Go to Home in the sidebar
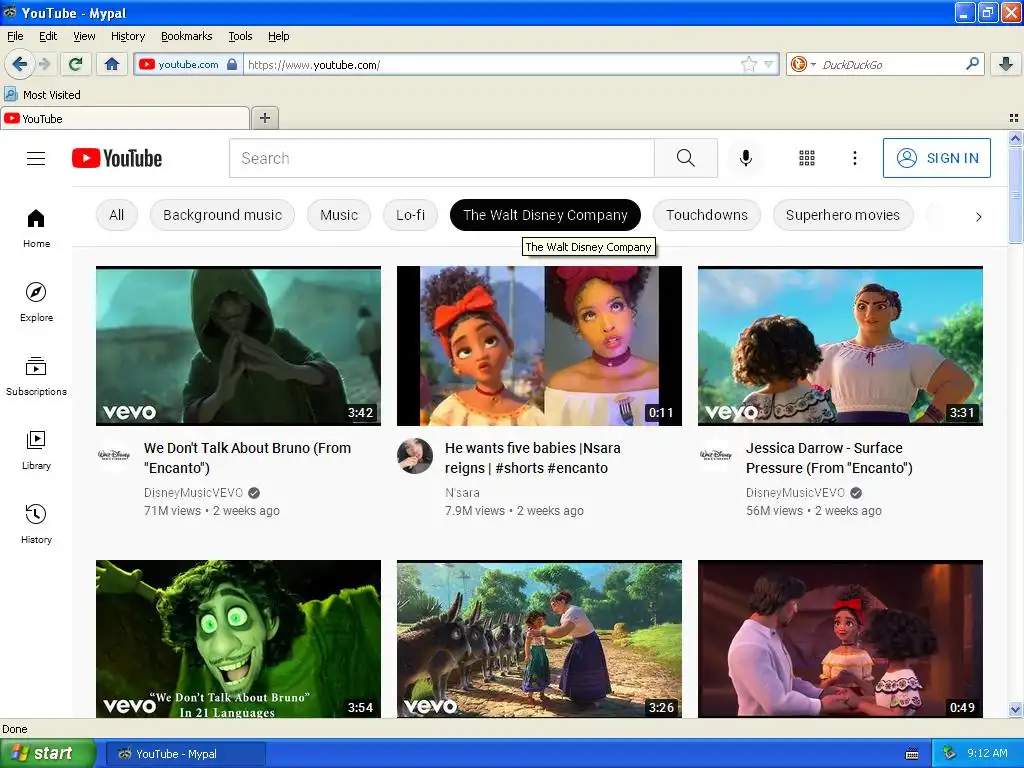1024x768 pixels. point(36,229)
